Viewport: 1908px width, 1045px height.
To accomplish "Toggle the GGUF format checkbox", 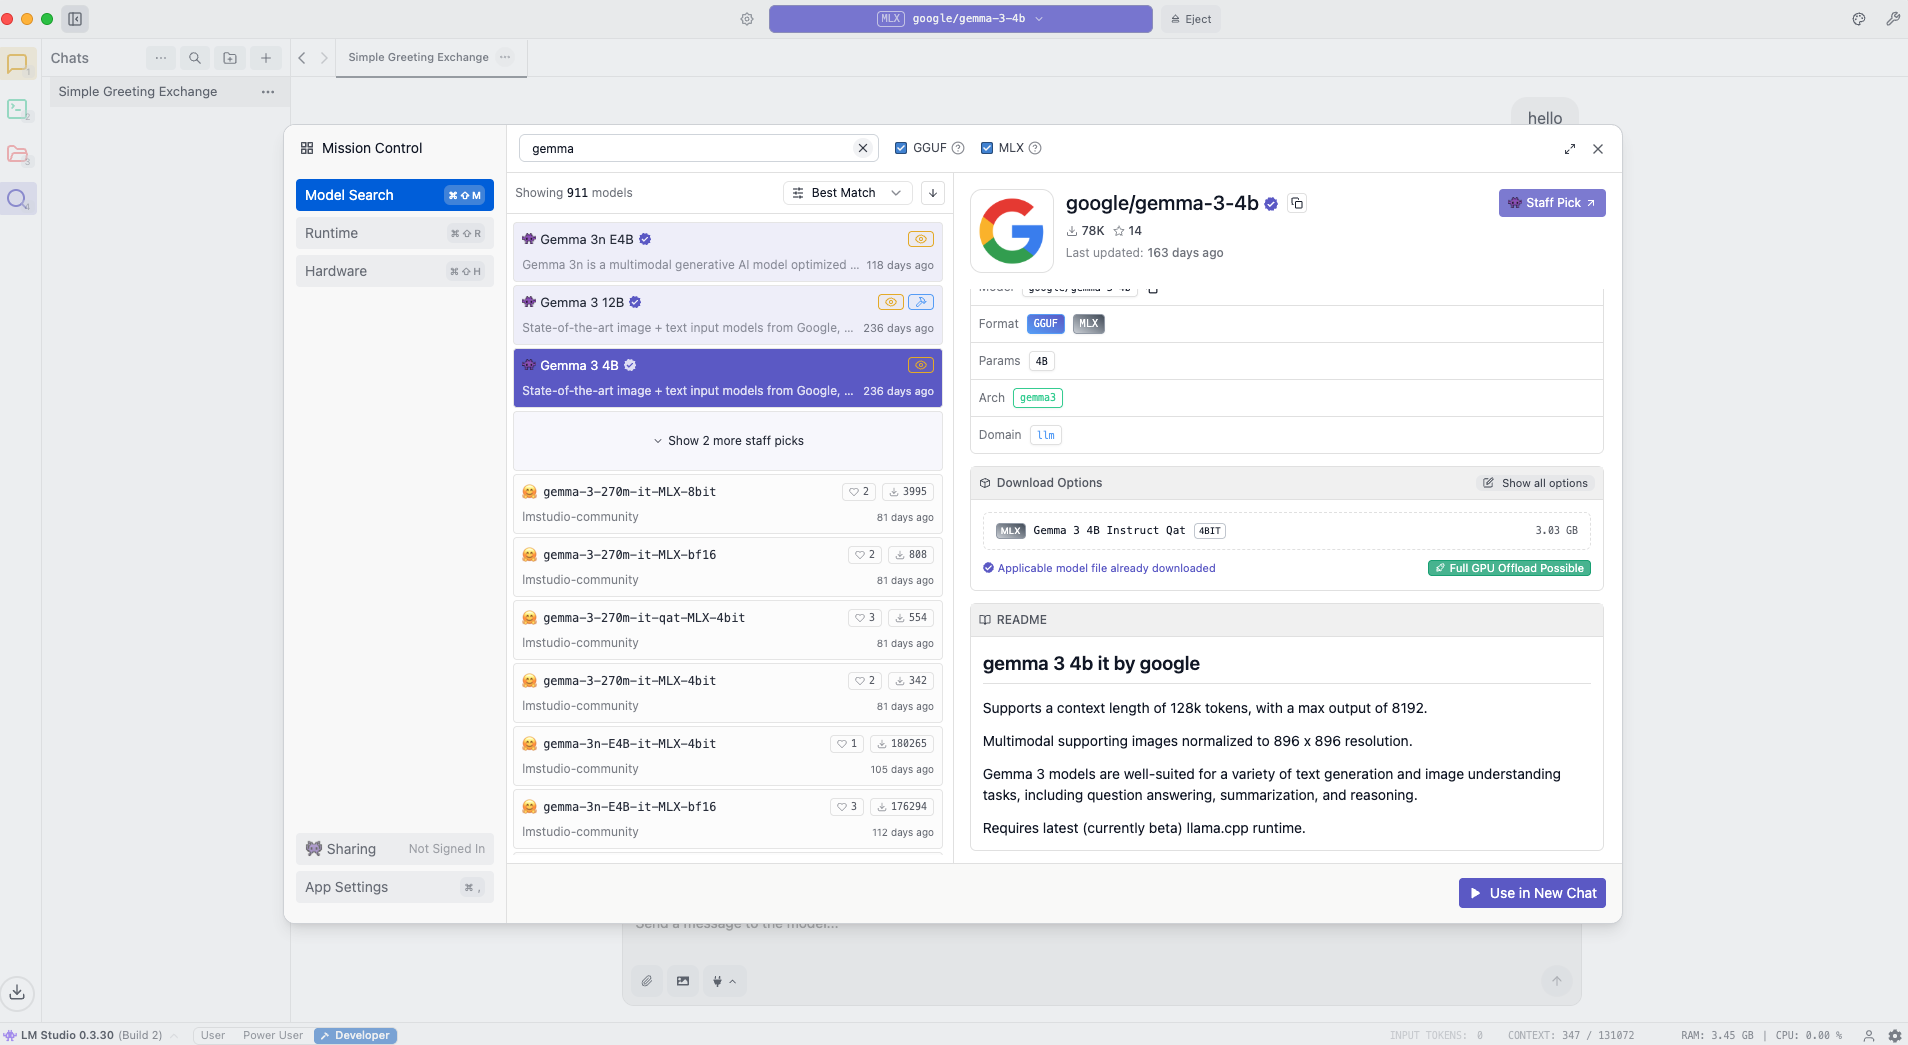I will [901, 148].
